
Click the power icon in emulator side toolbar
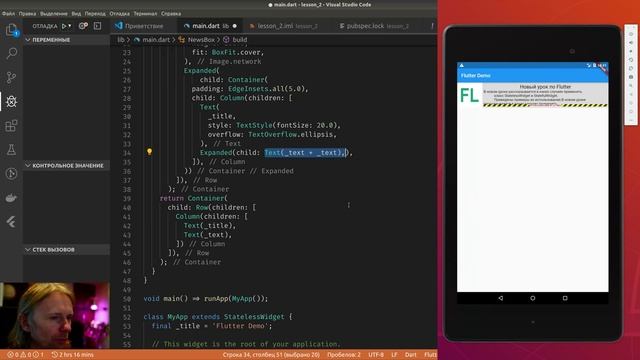[631, 34]
